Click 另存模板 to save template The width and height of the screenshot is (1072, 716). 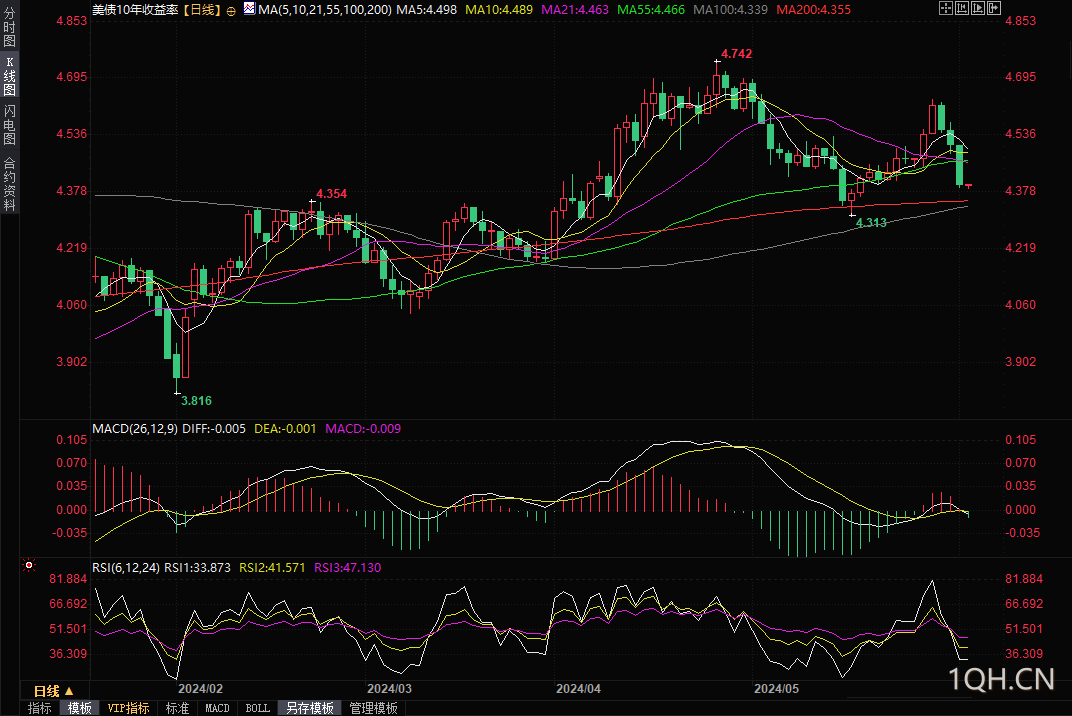pos(310,708)
